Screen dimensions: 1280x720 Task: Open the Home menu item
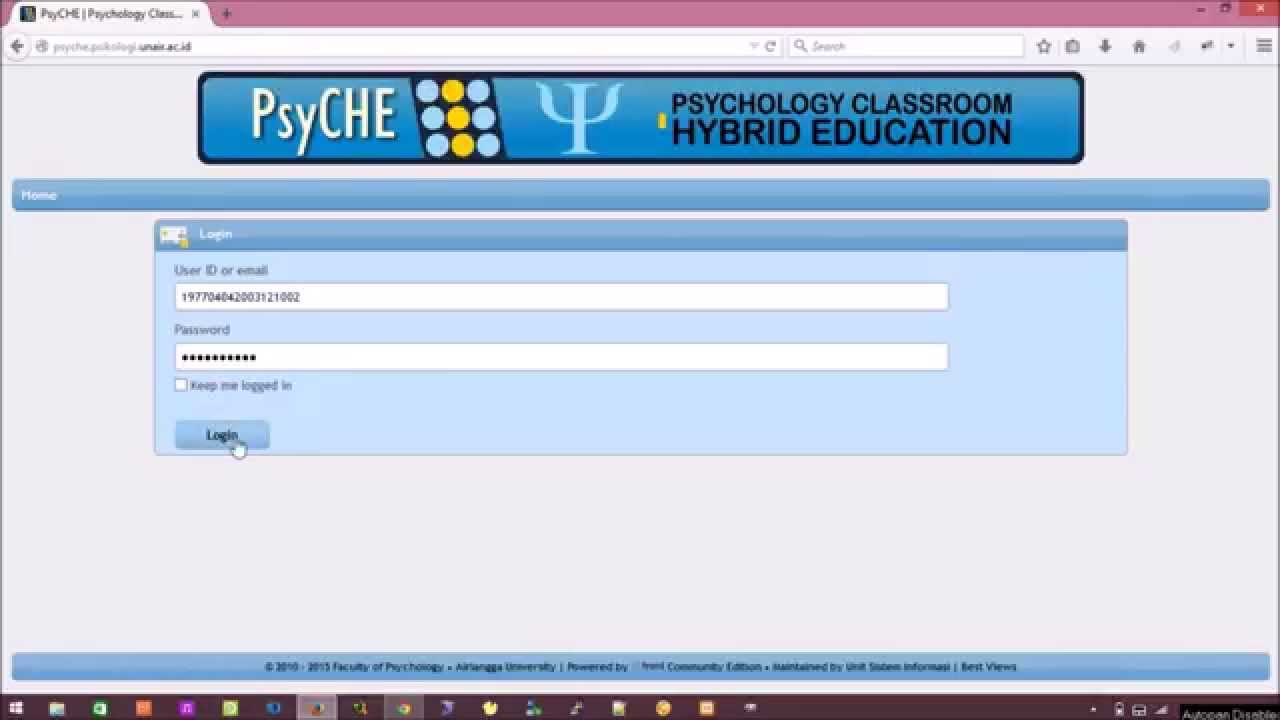click(x=39, y=195)
